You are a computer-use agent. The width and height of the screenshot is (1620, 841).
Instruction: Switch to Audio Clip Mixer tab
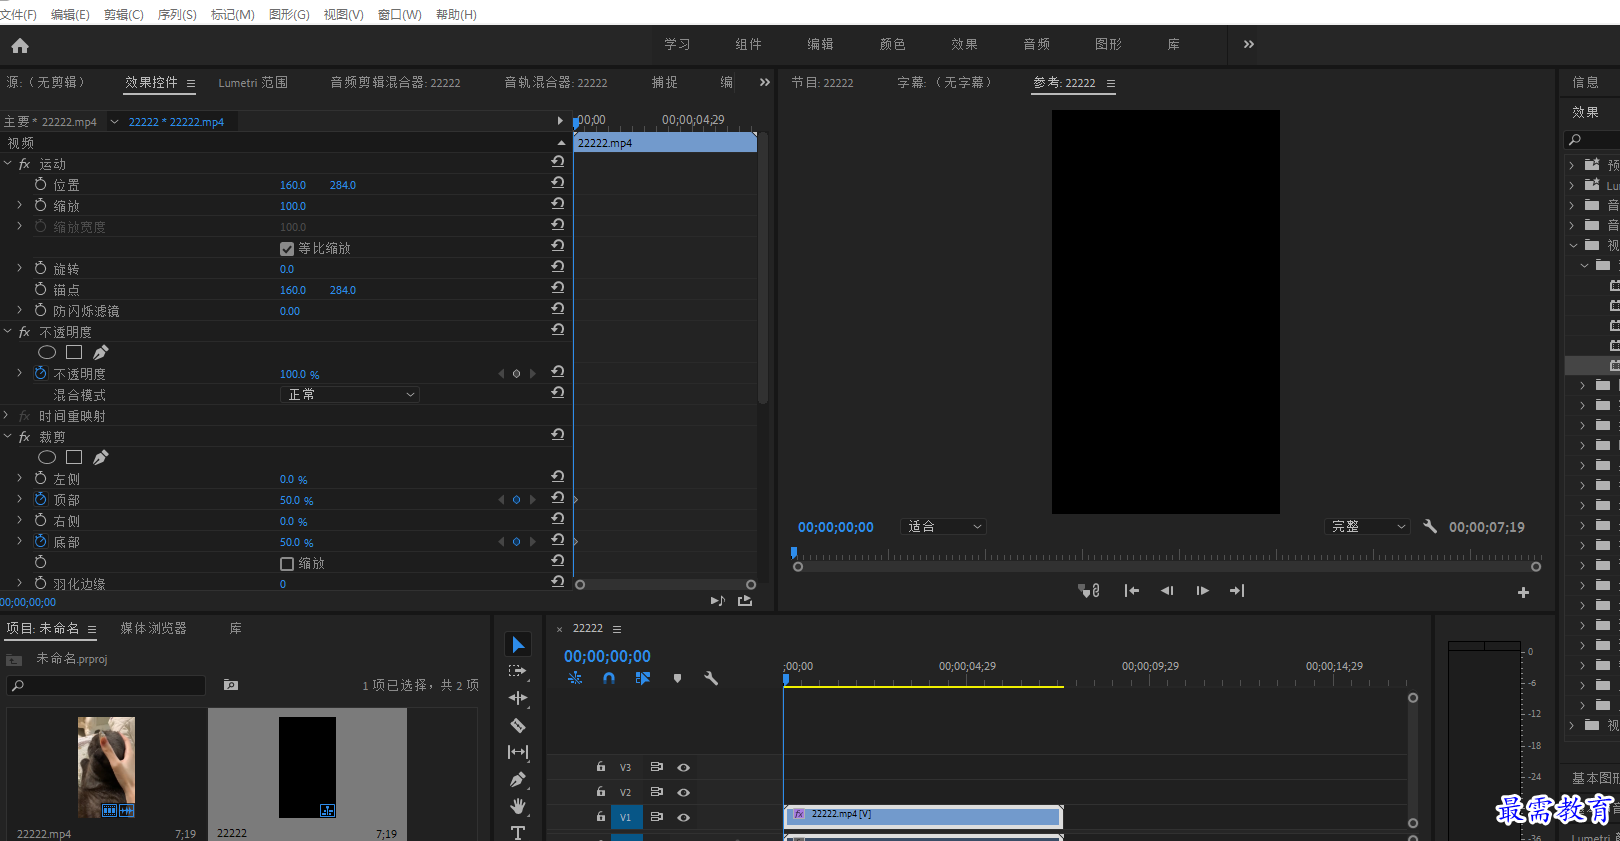[395, 83]
